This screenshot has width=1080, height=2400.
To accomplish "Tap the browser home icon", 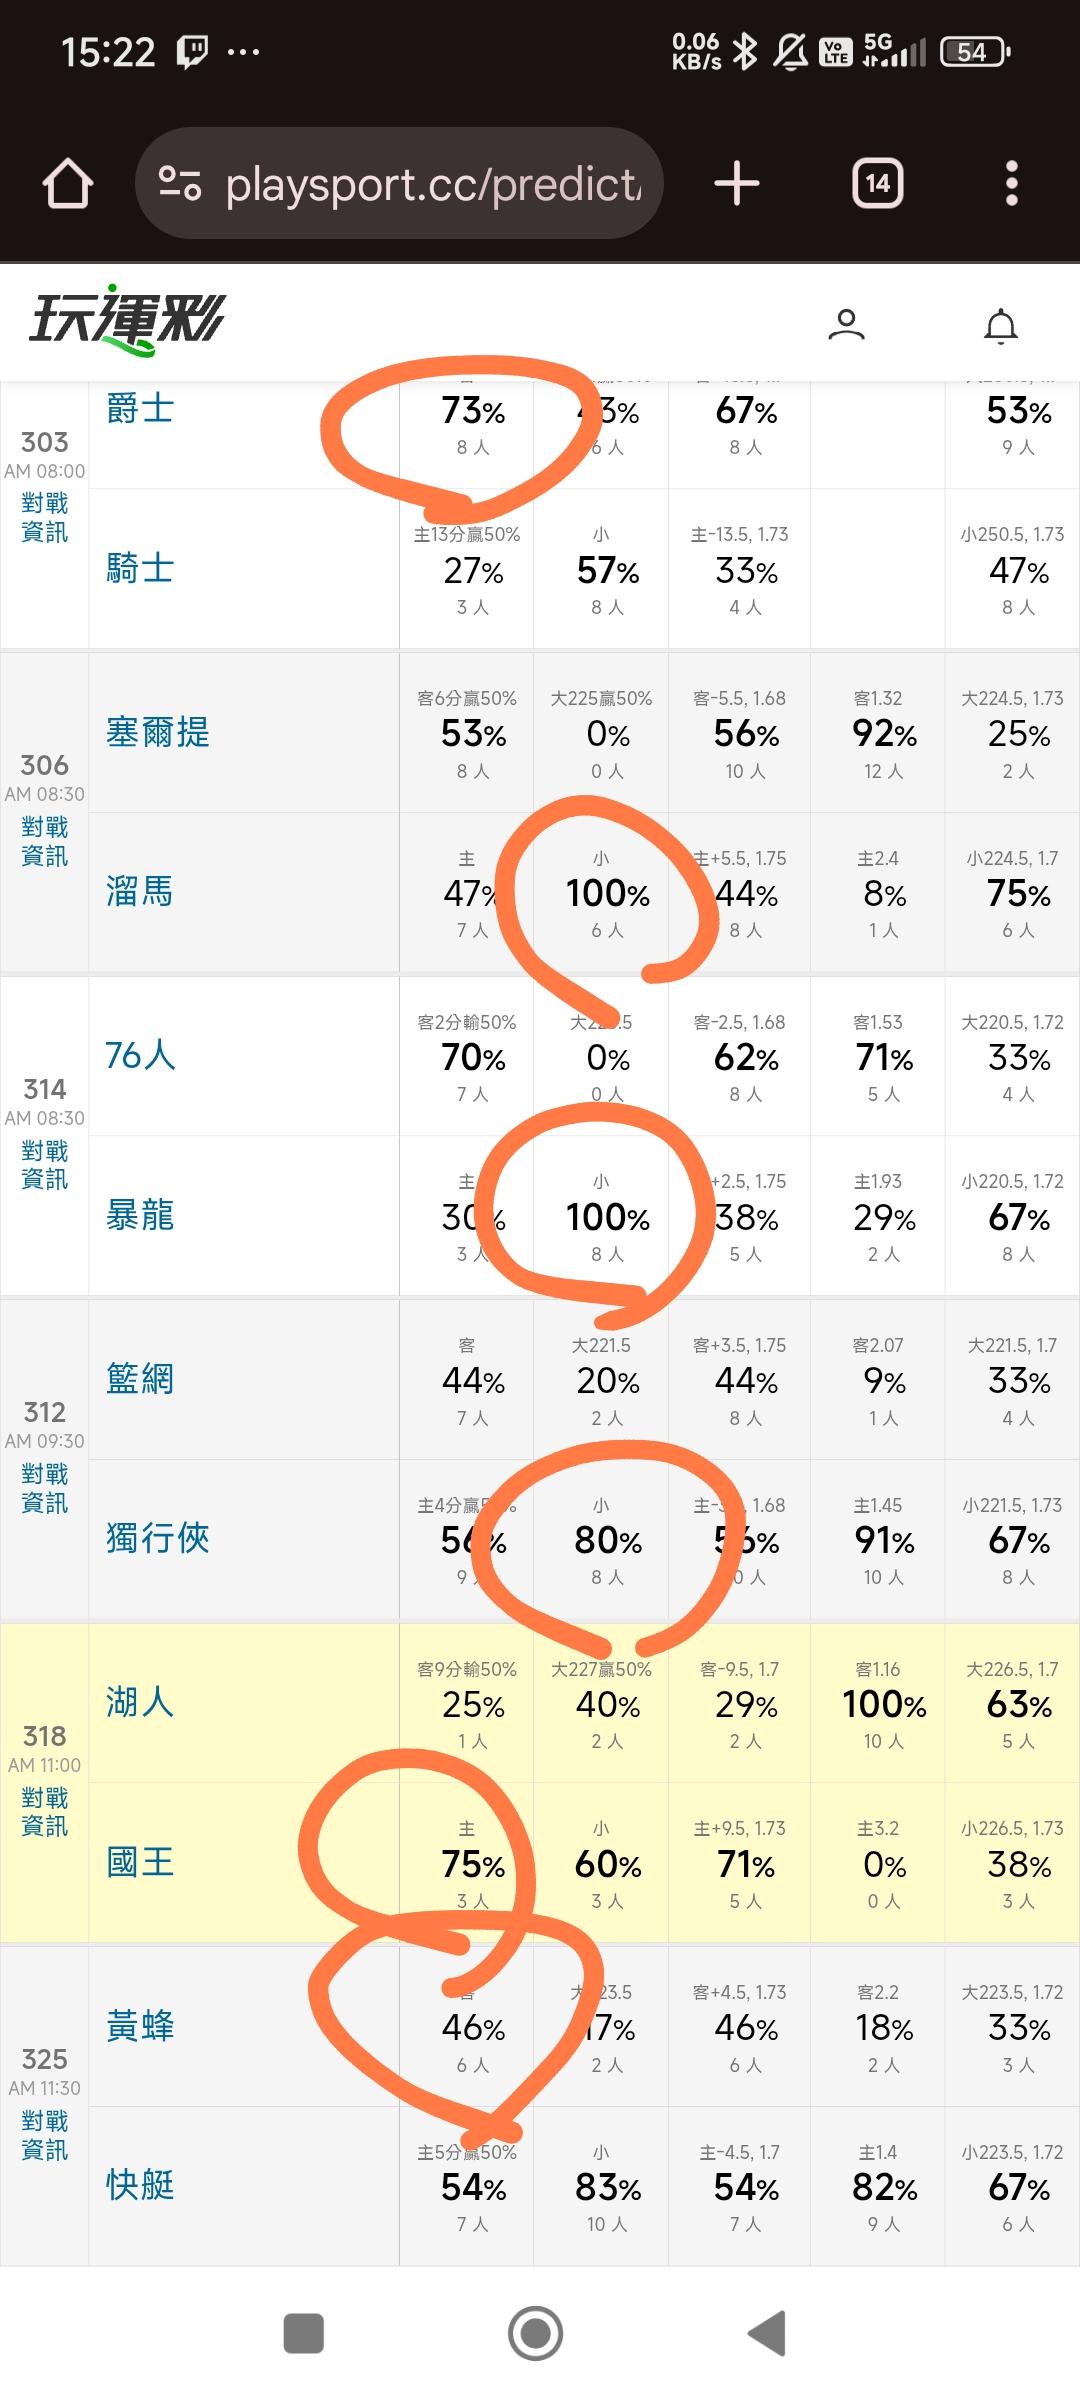I will 68,184.
